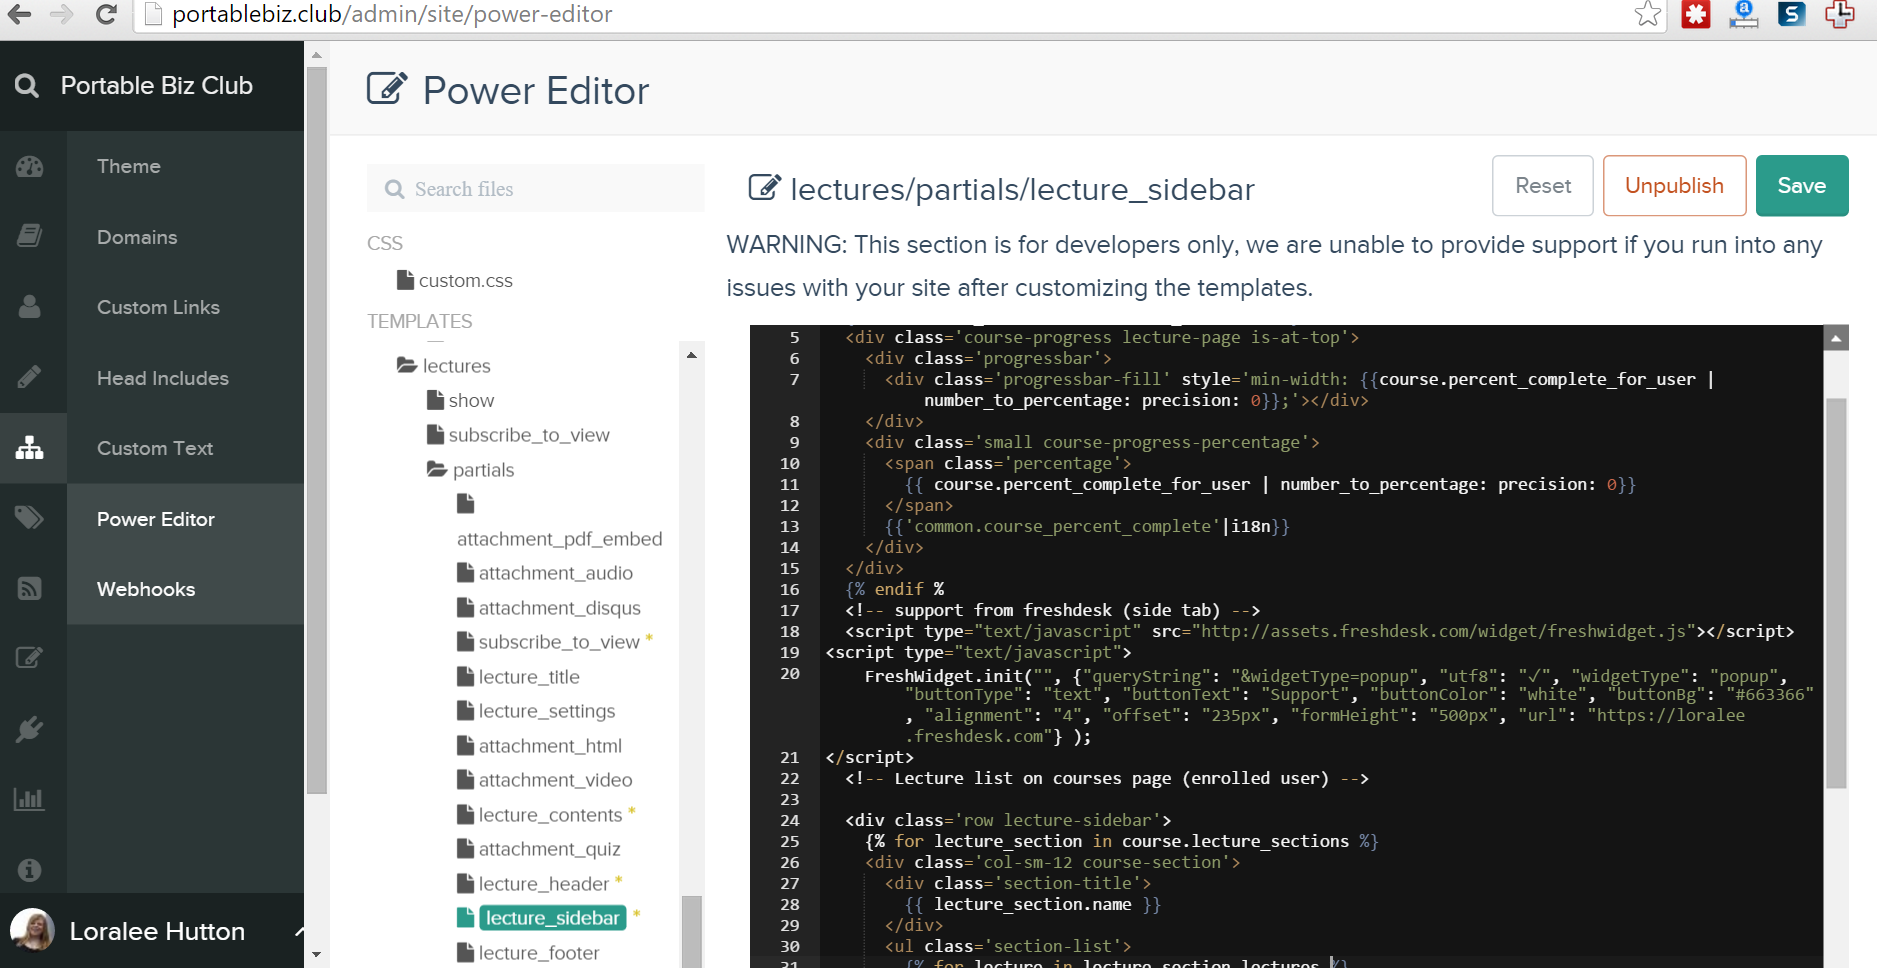This screenshot has height=968, width=1877.
Task: Open the attachment_audio file
Action: tap(555, 573)
